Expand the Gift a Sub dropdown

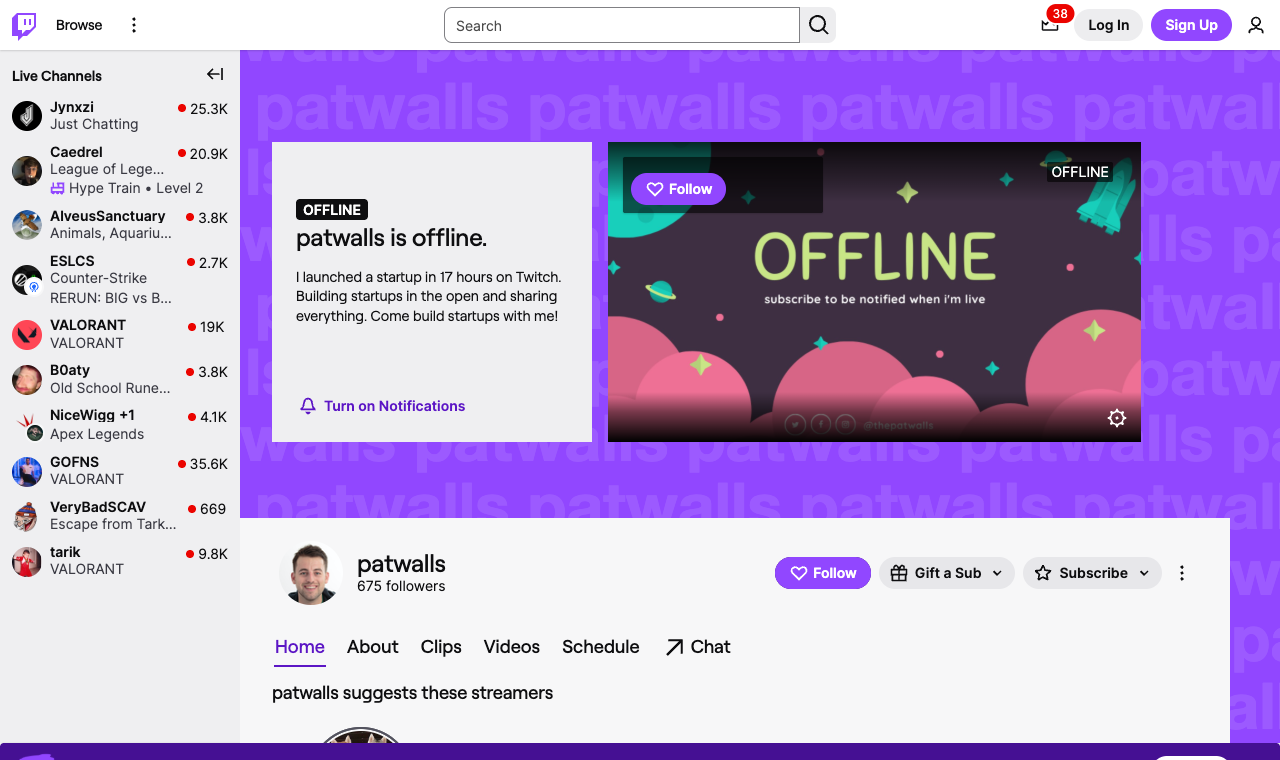(x=947, y=573)
